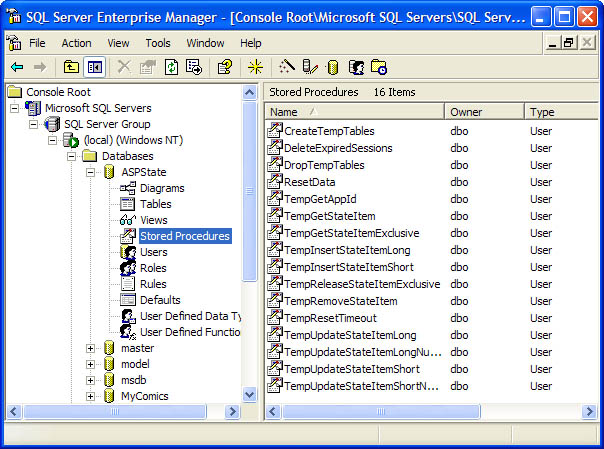Collapse the (local) (Windows NT) server node

(52, 141)
